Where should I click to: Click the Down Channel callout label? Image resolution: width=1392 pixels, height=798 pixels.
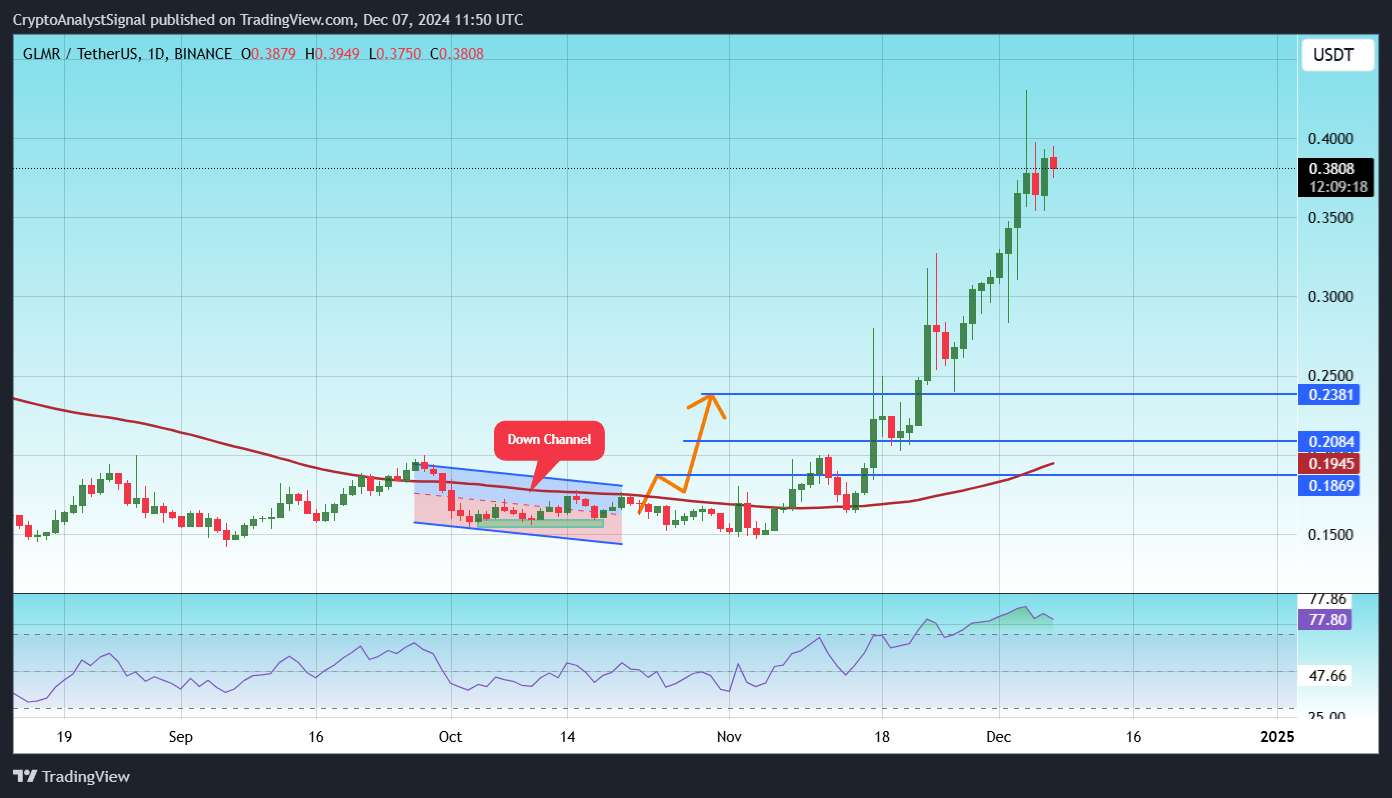(x=549, y=440)
